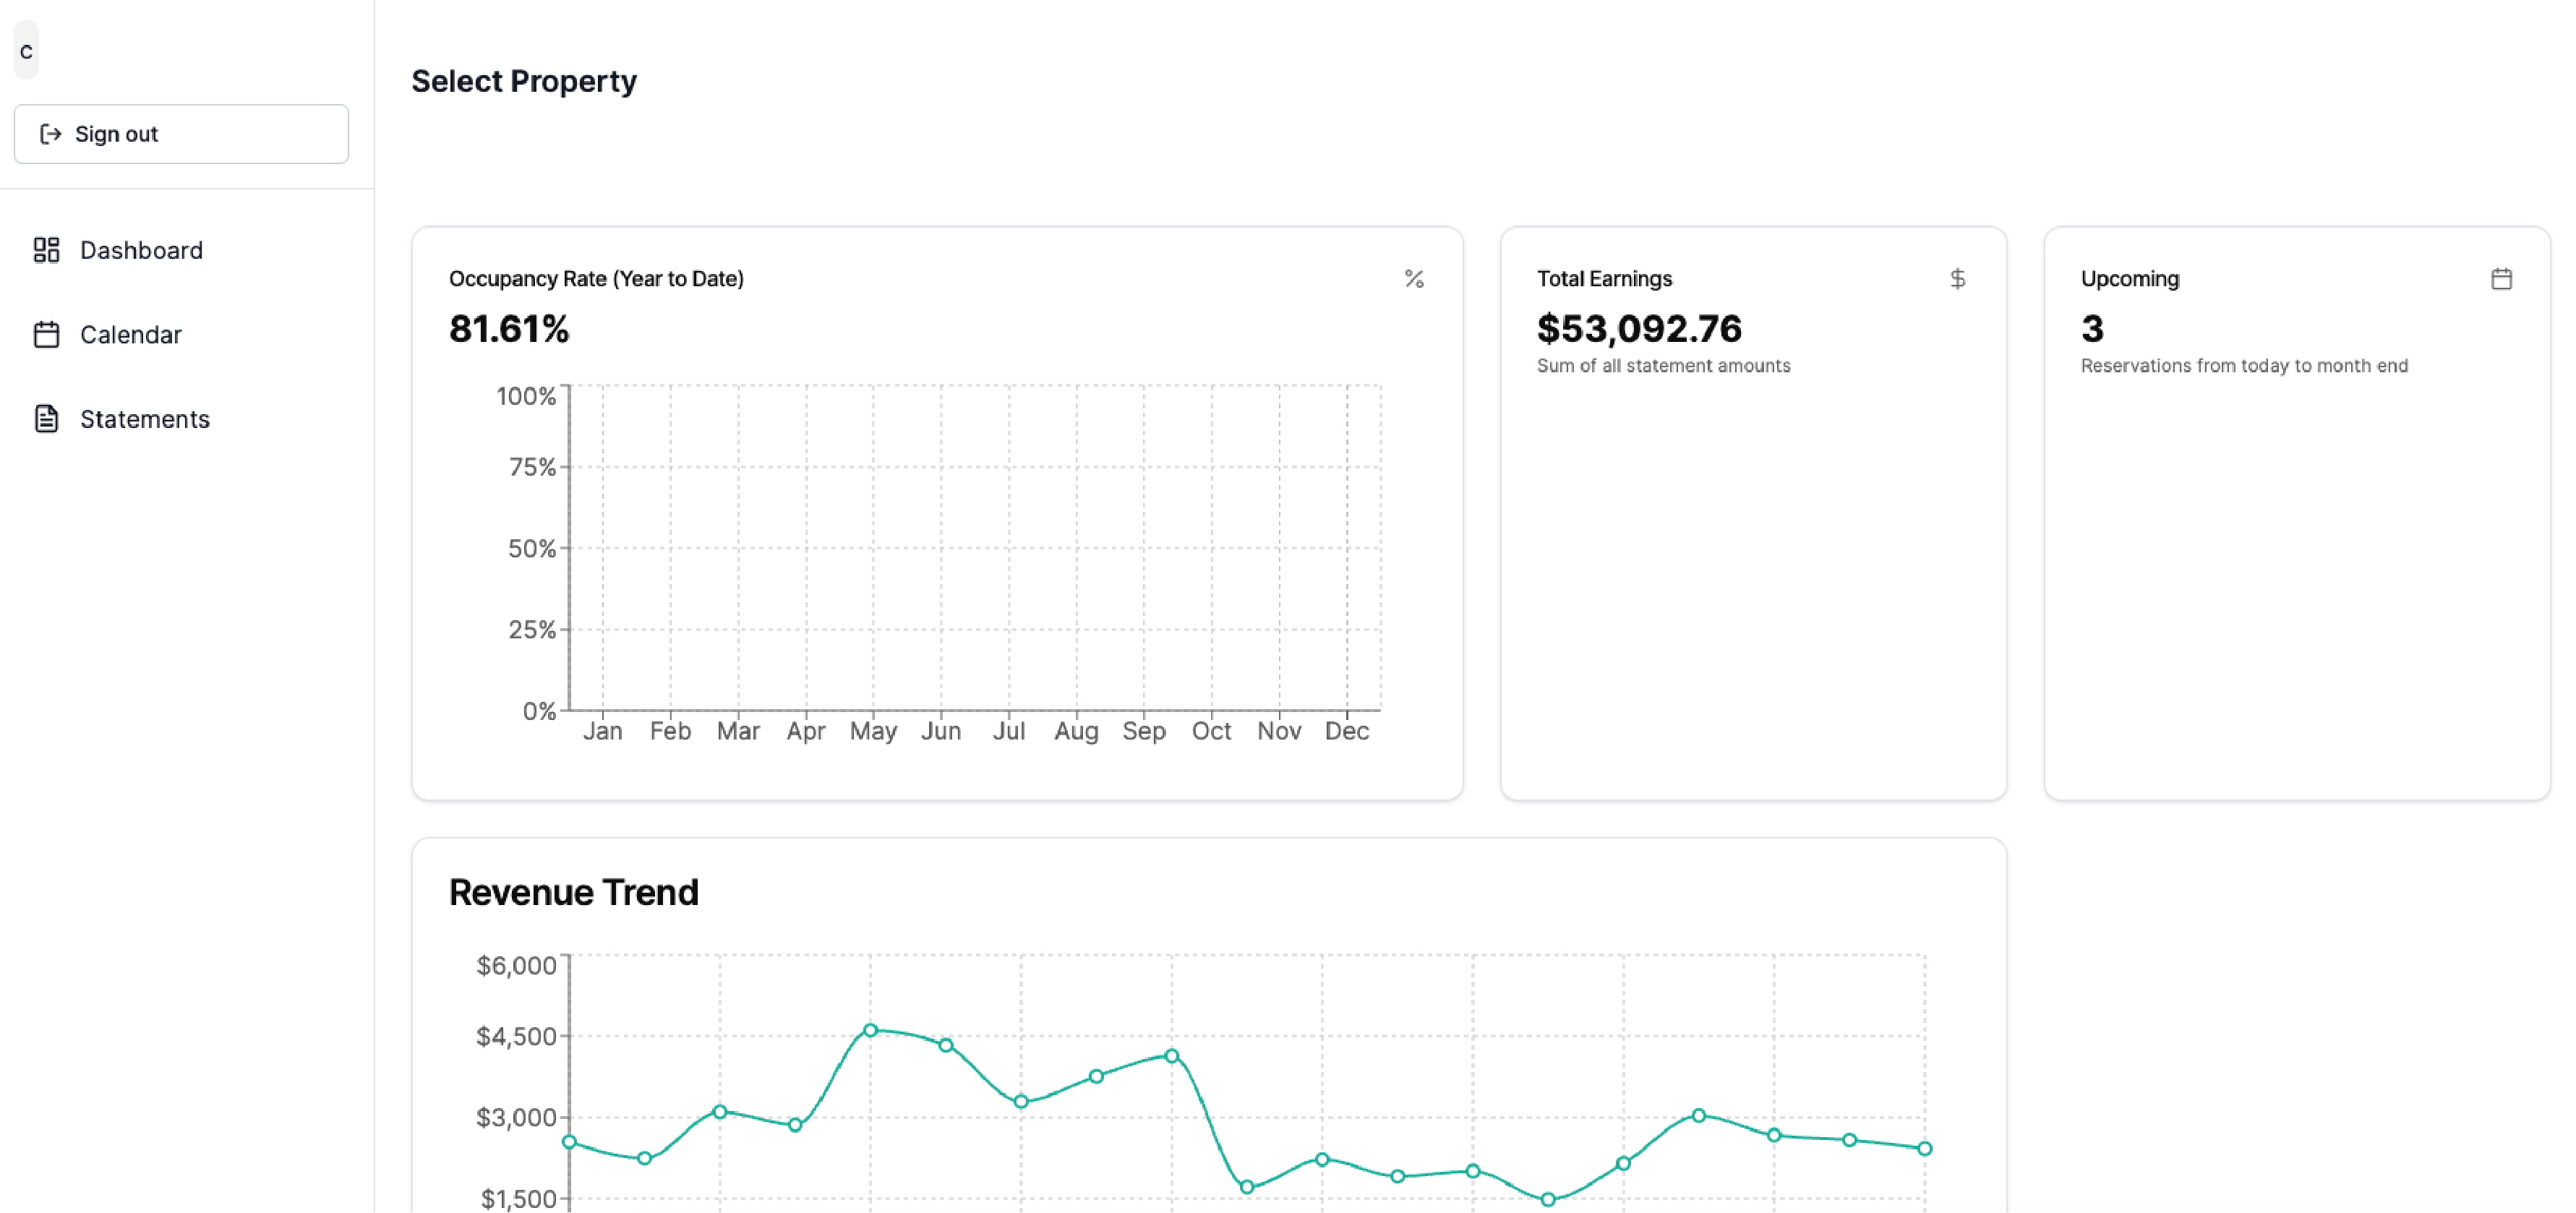Click the 81.61% occupancy rate value

click(x=509, y=328)
